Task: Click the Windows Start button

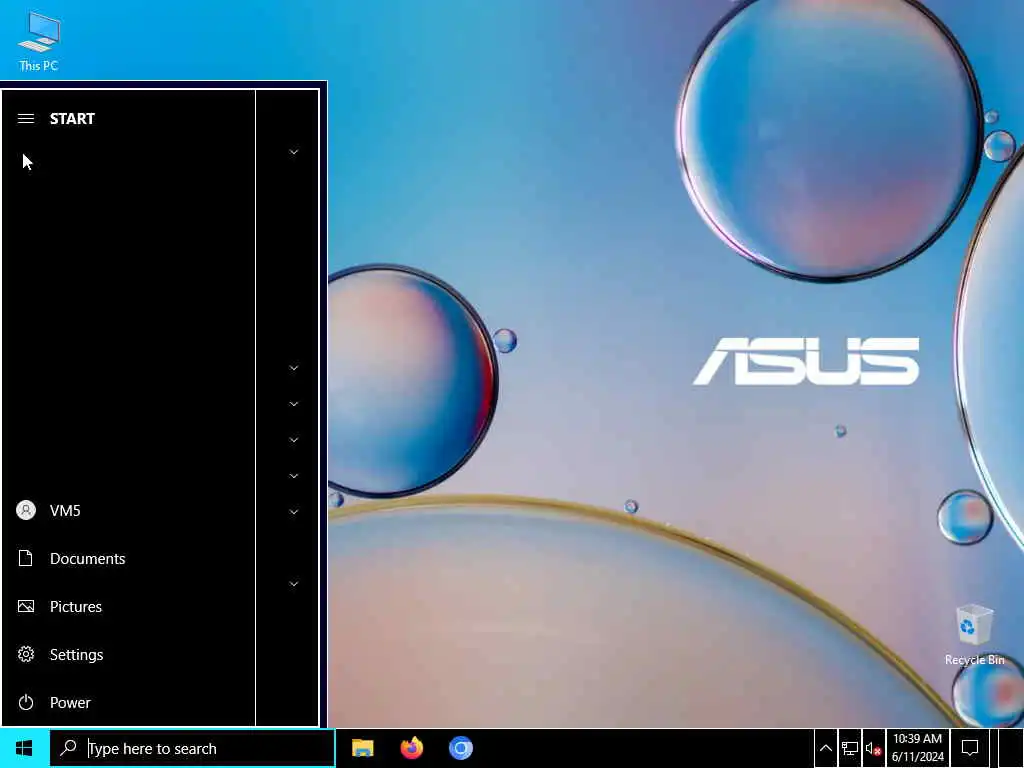Action: pyautogui.click(x=24, y=748)
